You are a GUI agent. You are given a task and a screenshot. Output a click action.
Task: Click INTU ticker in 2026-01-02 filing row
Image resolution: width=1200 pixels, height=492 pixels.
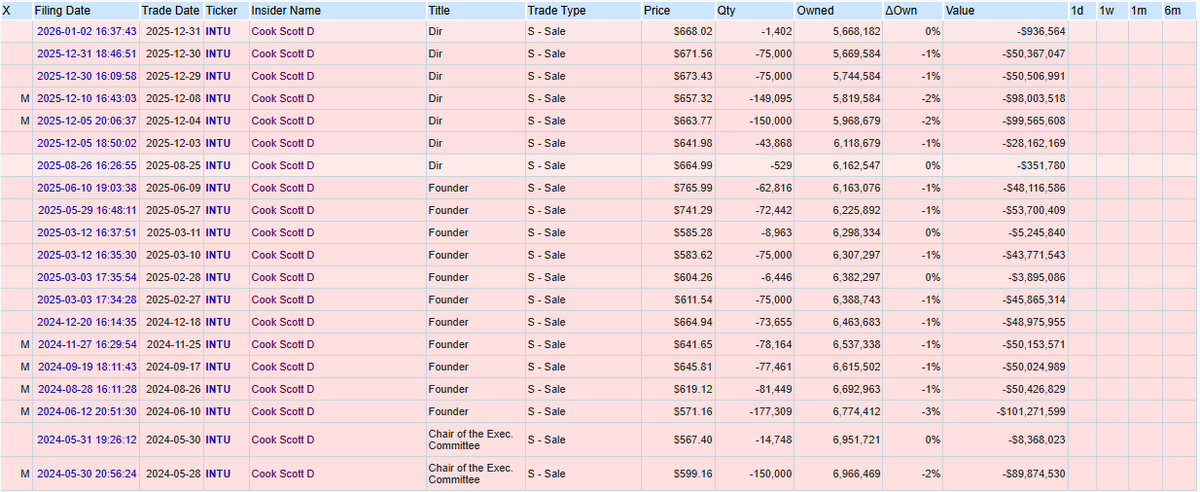coord(220,32)
